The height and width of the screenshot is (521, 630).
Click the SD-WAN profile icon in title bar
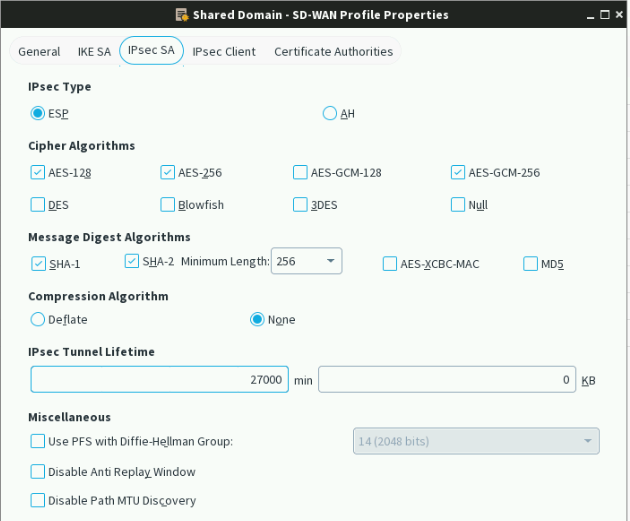(x=182, y=15)
